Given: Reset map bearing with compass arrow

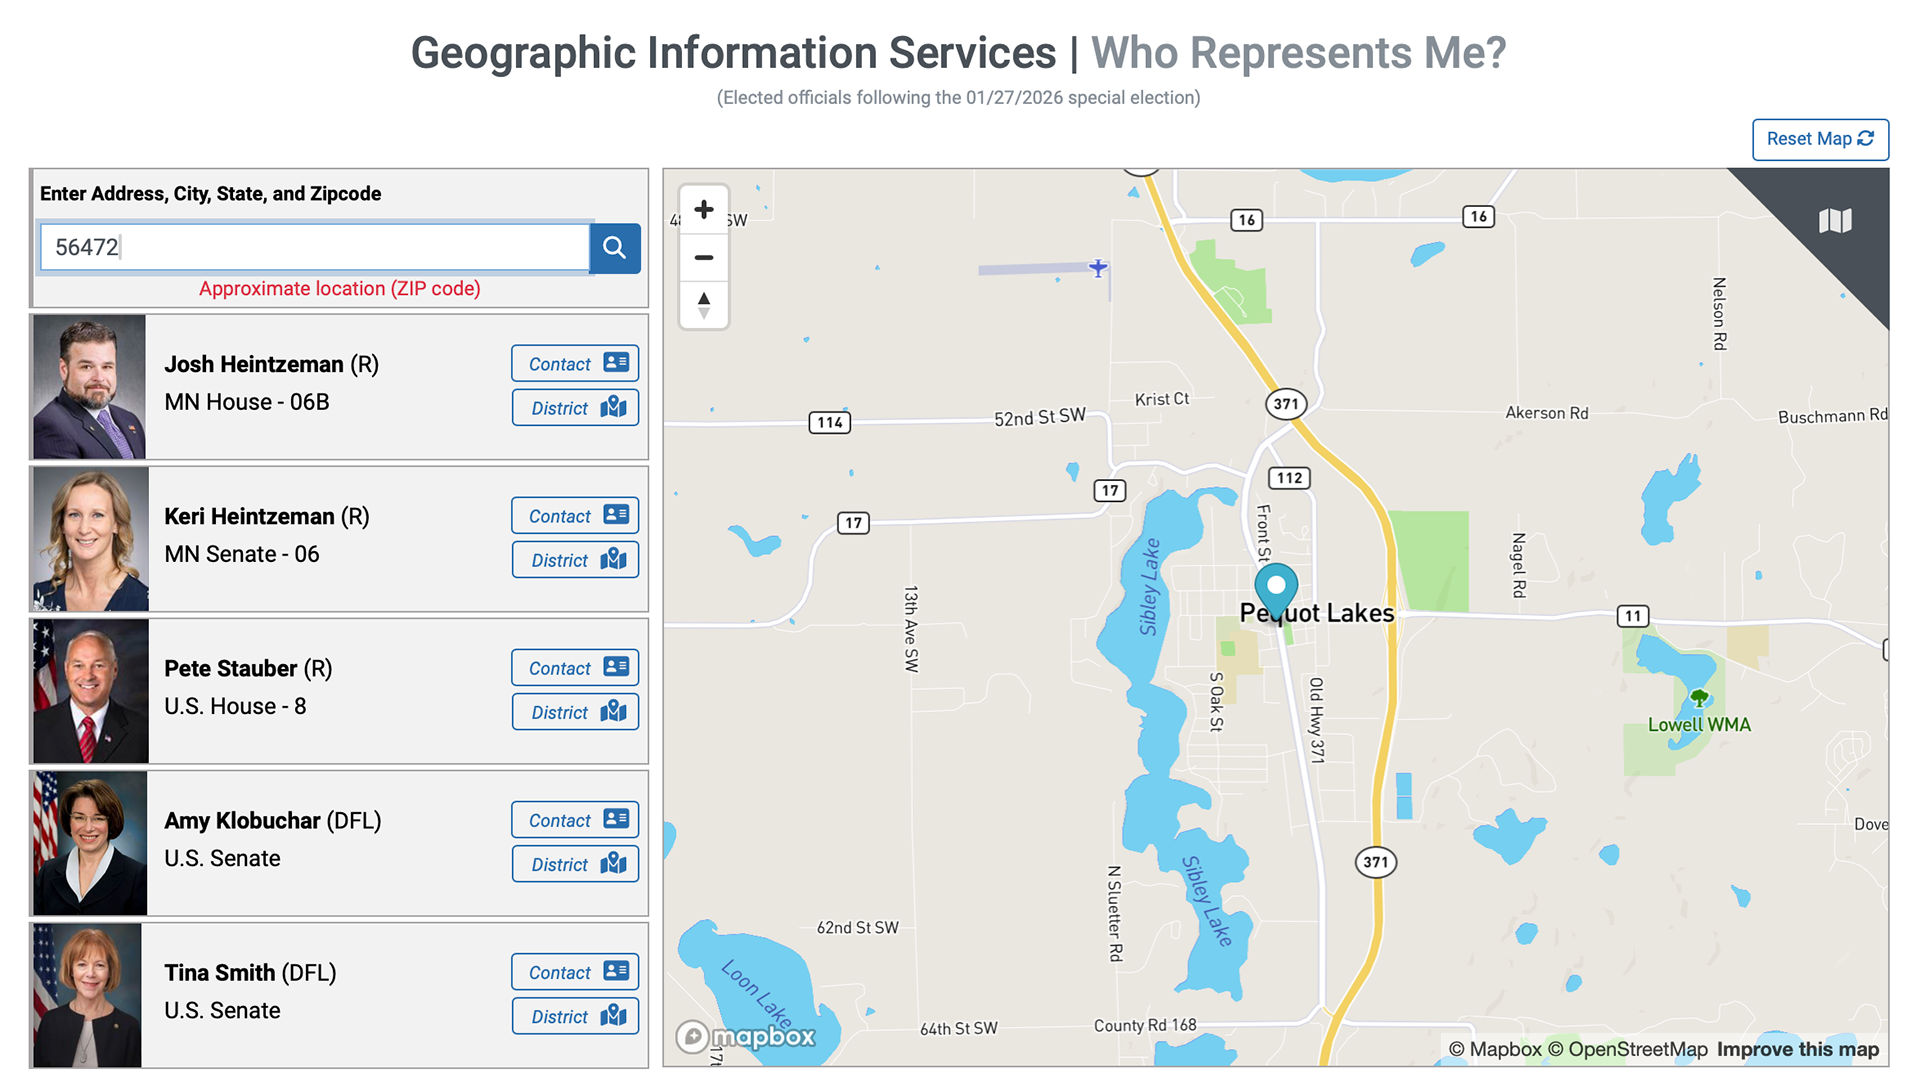Looking at the screenshot, I should click(704, 305).
